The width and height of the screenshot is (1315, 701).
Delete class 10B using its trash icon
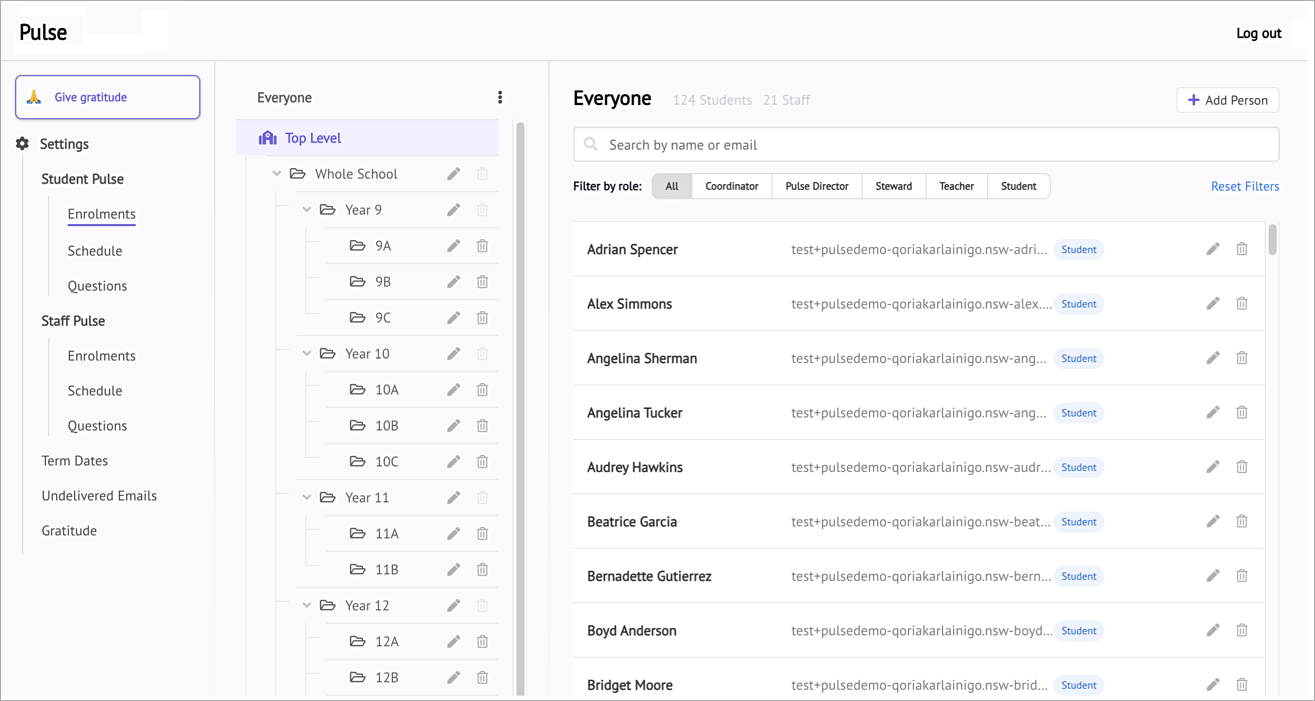pyautogui.click(x=482, y=426)
